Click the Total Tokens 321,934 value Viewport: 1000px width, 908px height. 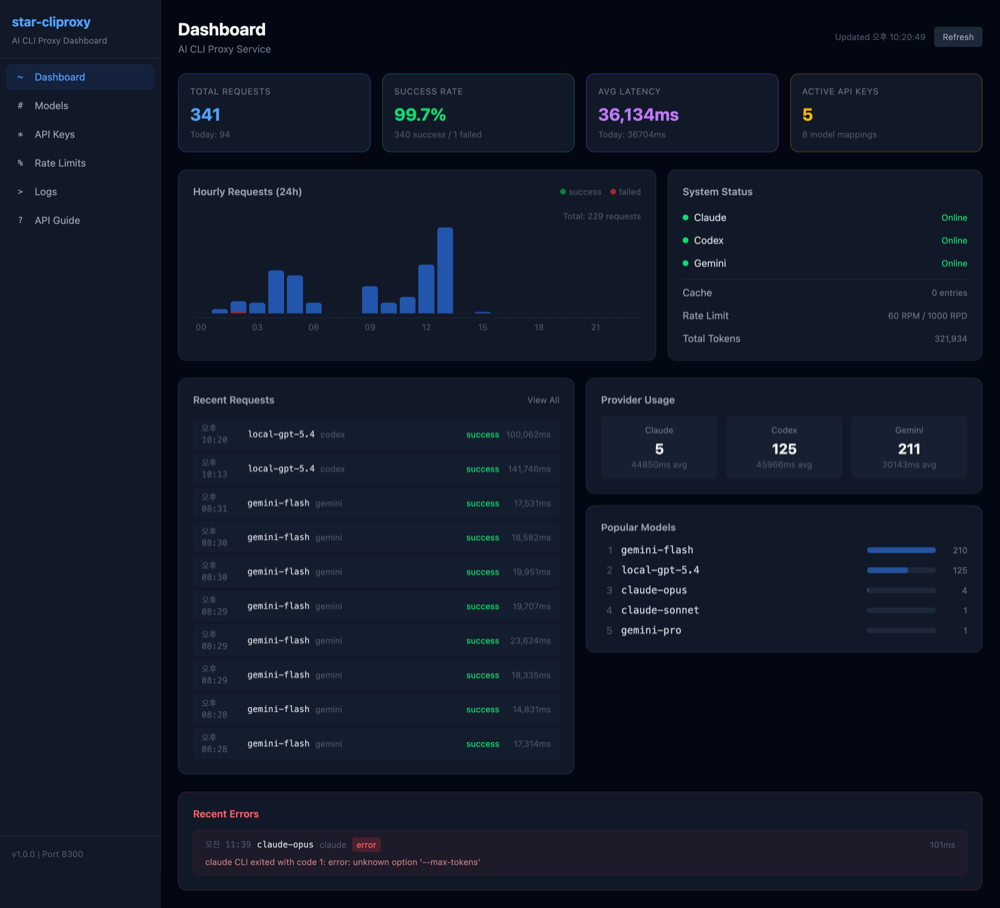pos(950,339)
